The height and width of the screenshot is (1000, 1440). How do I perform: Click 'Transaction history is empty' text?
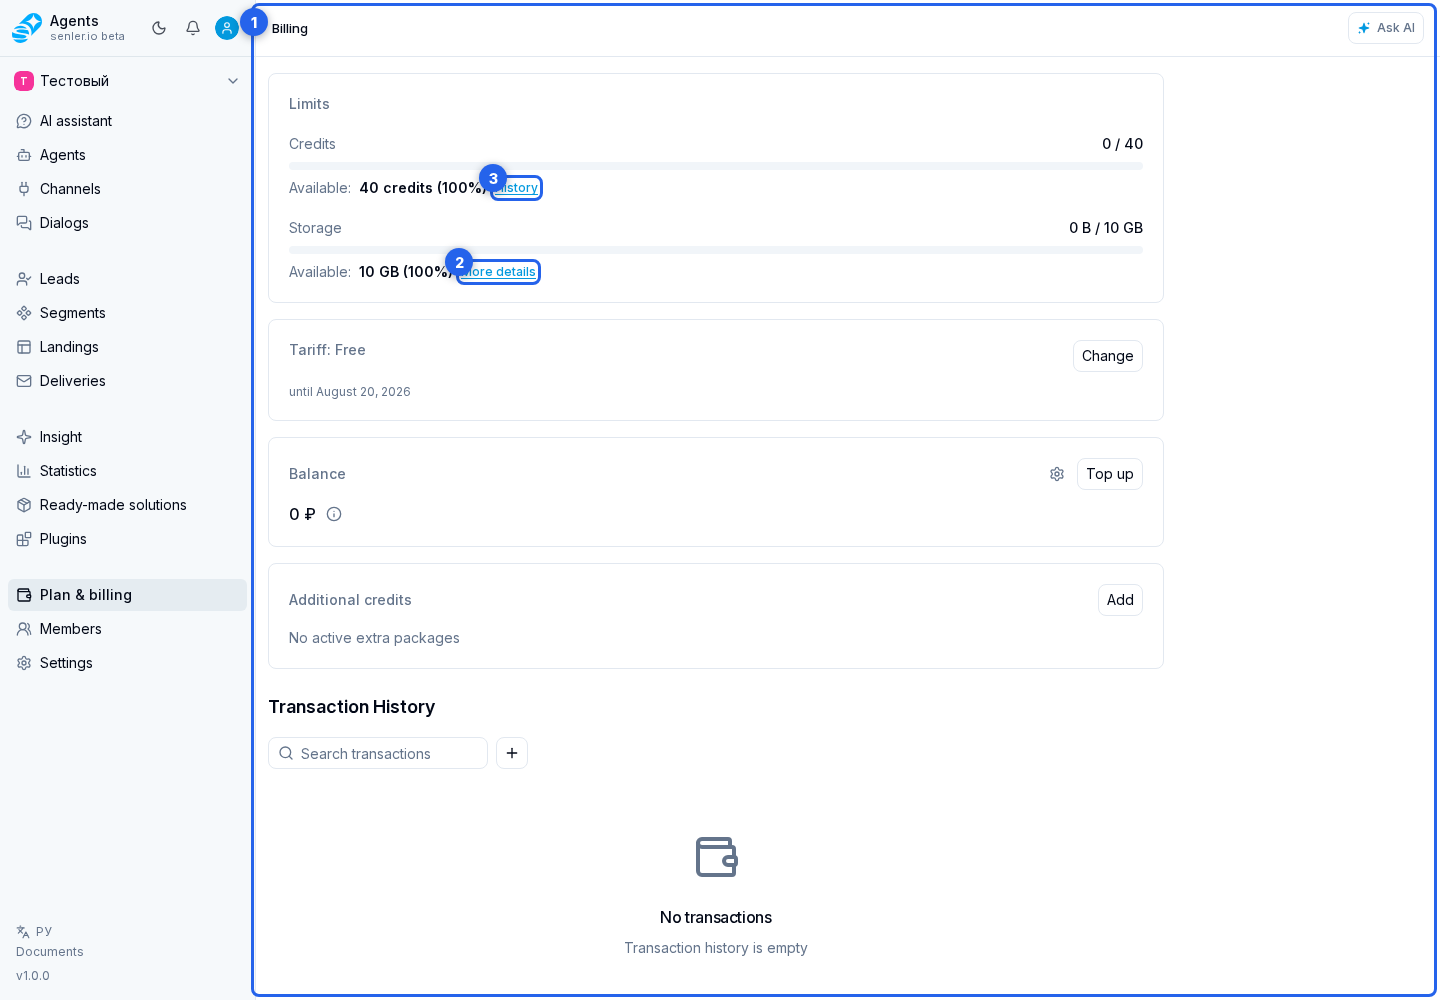716,948
